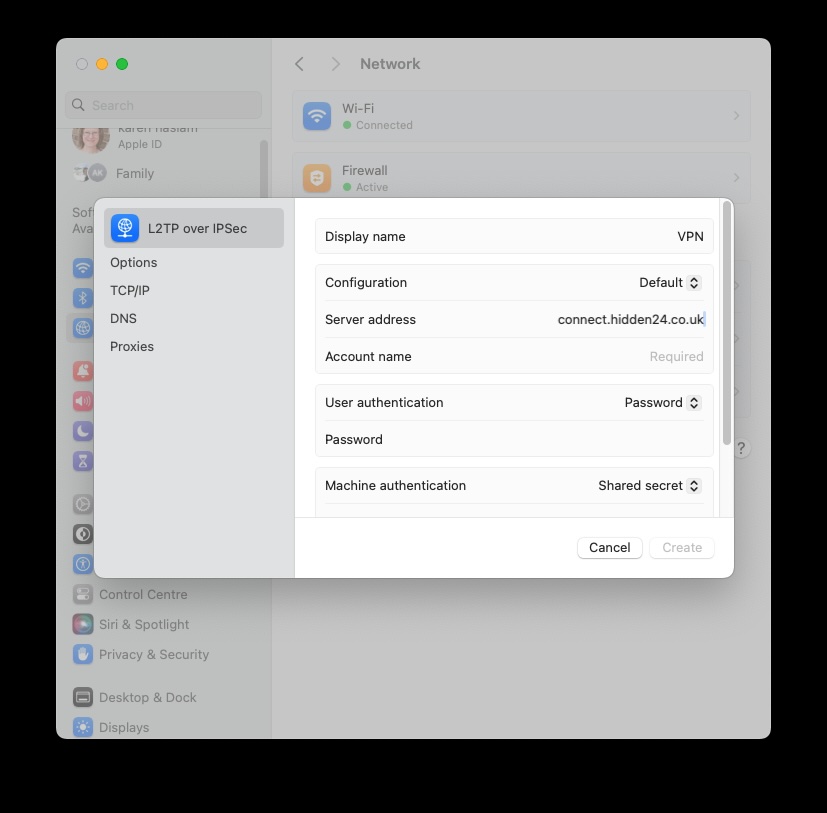Cancel the VPN configuration dialog
This screenshot has height=813, width=827.
click(x=610, y=548)
